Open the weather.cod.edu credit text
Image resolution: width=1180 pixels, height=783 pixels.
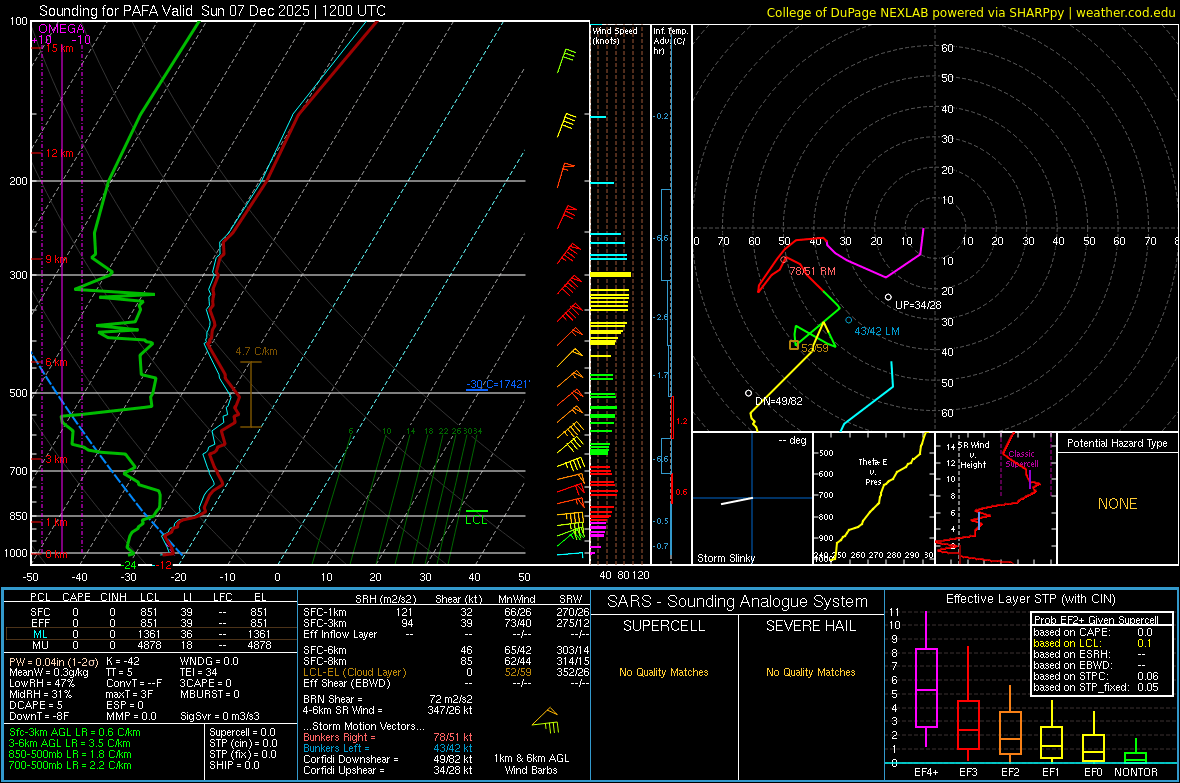point(1125,12)
